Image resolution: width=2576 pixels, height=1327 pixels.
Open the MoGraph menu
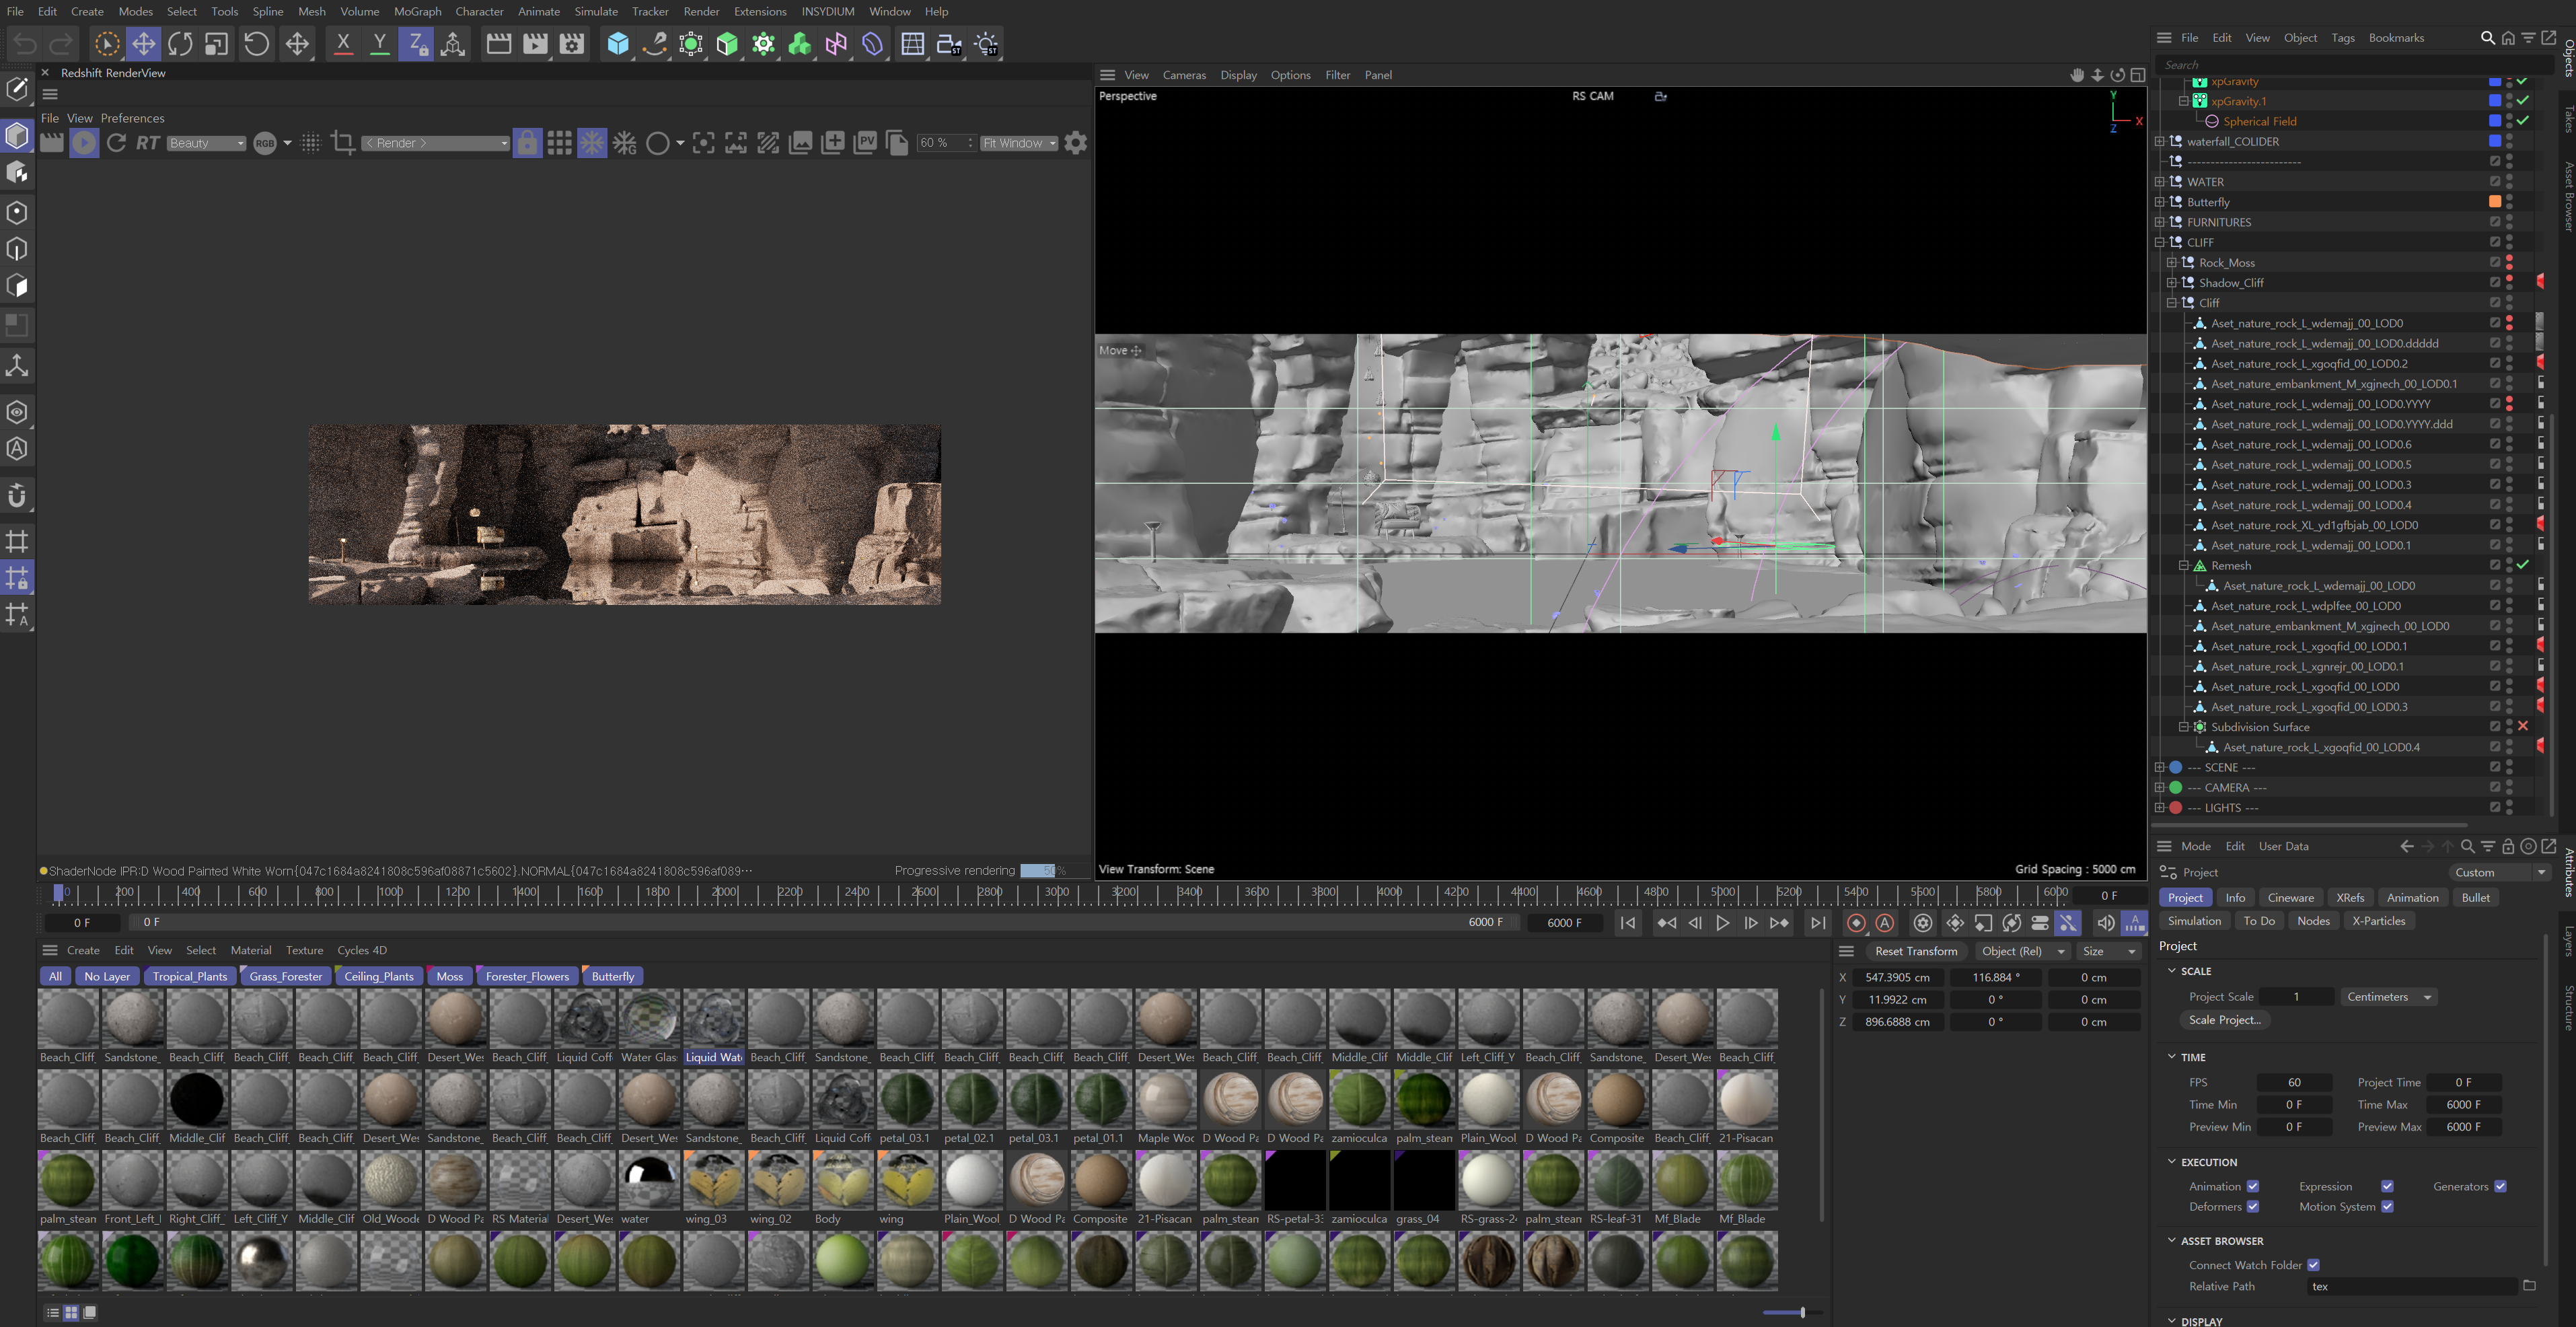(417, 11)
